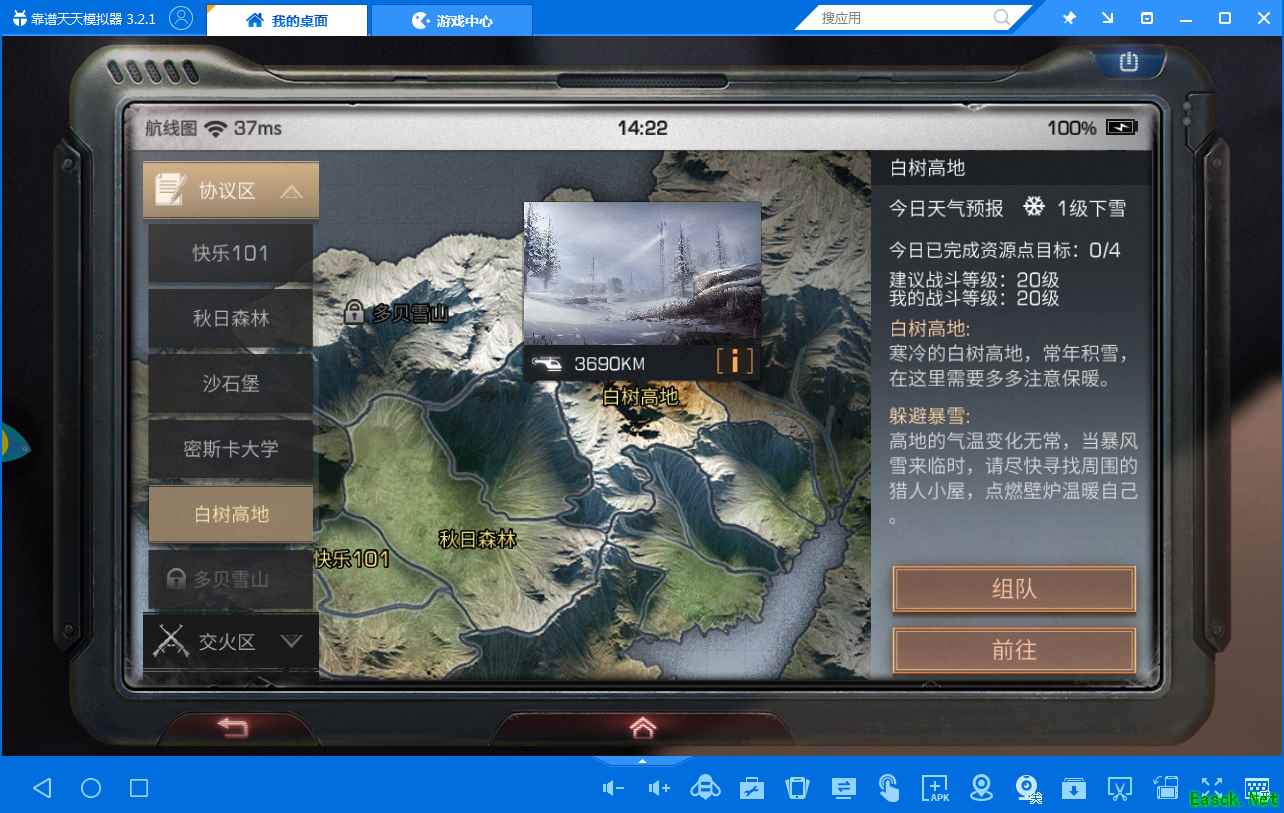Viewport: 1284px width, 813px height.
Task: Select 沙石堡 from the area list
Action: (x=231, y=384)
